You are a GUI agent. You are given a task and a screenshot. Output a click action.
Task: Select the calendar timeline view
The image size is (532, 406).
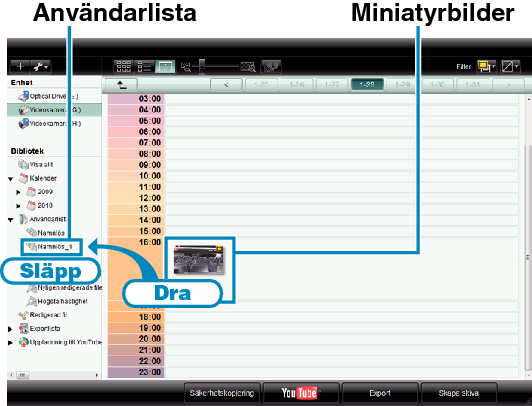coord(165,66)
